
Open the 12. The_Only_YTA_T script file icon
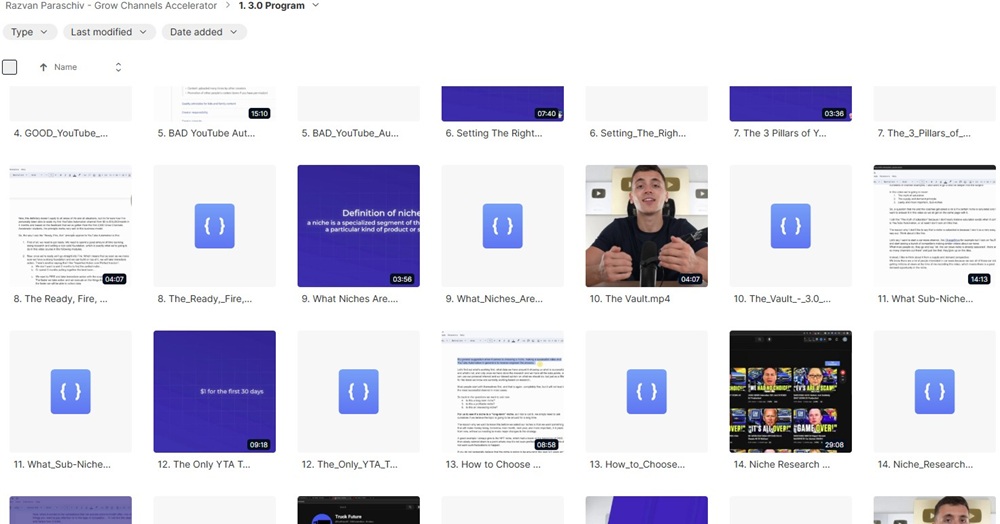pyautogui.click(x=358, y=391)
